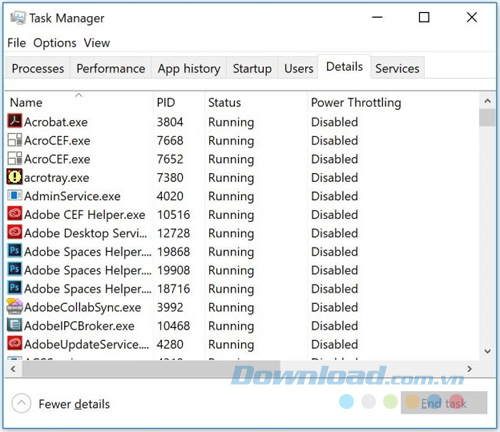Click the acrotray.exe yellow warning icon

(15, 177)
